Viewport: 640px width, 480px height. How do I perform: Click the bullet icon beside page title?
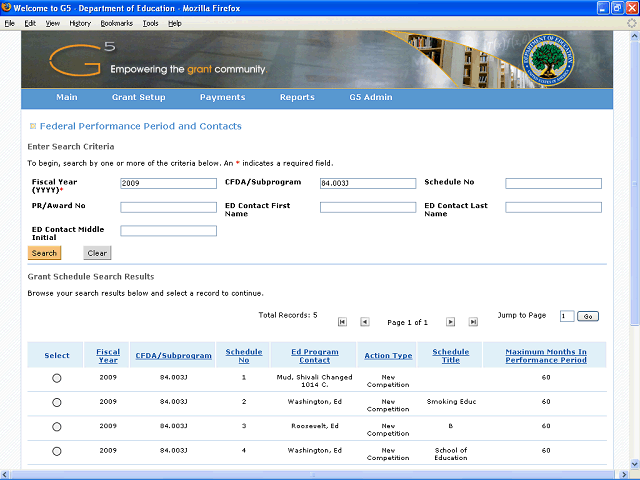[33, 127]
